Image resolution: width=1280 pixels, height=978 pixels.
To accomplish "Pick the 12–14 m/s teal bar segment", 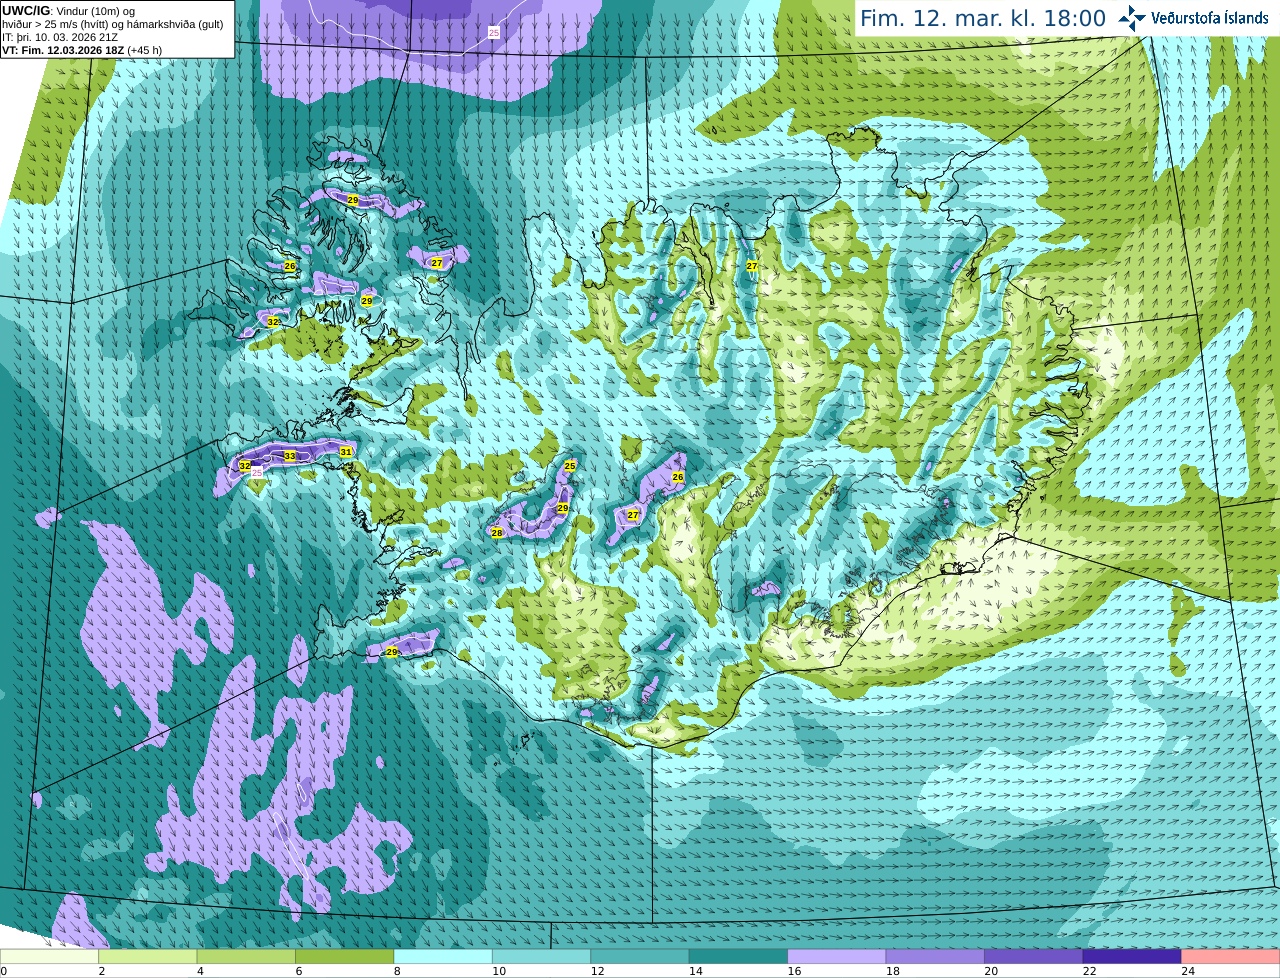I will click(641, 957).
